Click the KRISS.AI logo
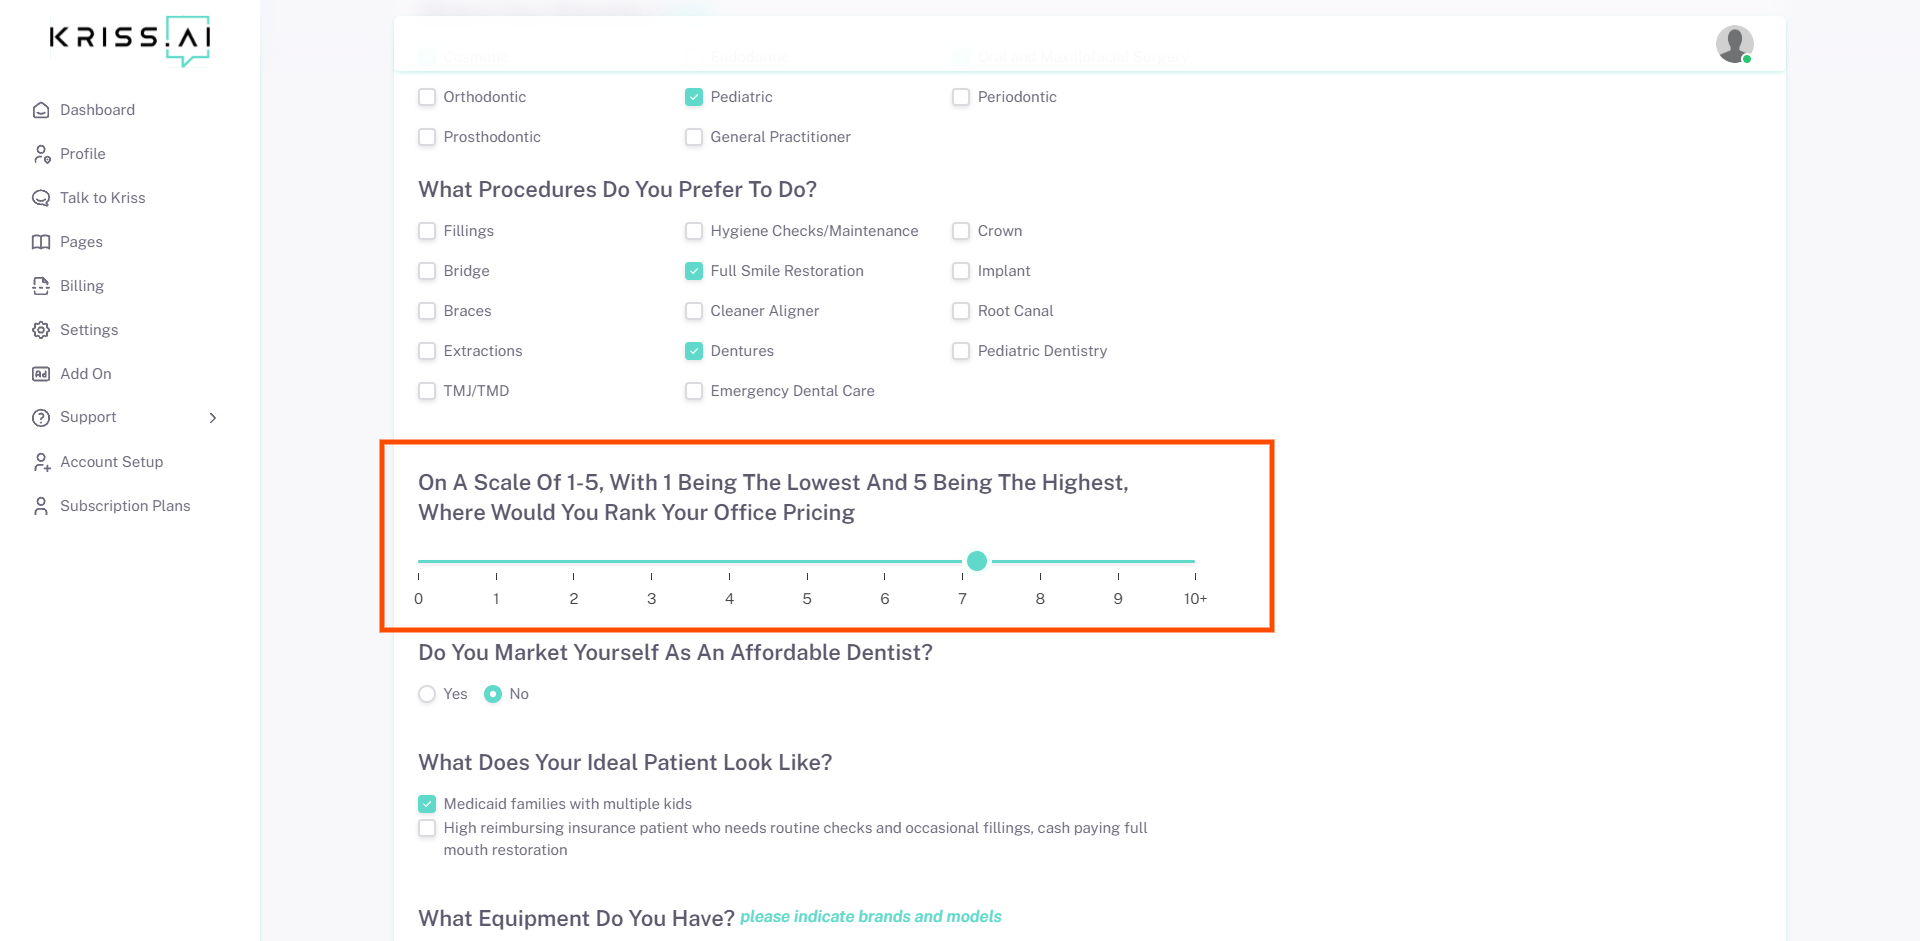The image size is (1920, 941). pyautogui.click(x=130, y=41)
